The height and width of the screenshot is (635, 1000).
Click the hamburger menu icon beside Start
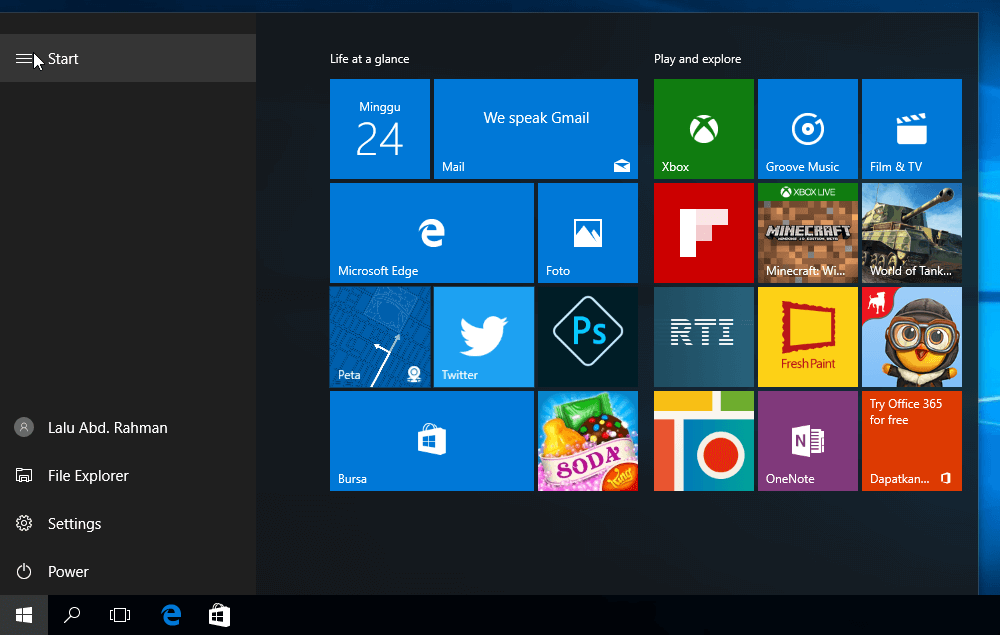[x=24, y=59]
